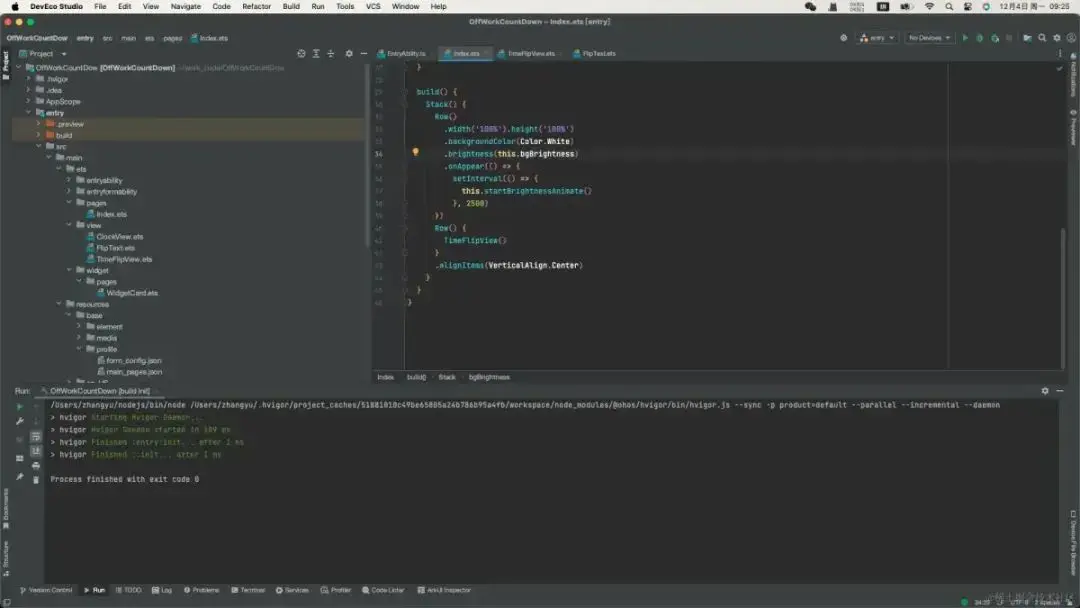Click the user account avatar icon
This screenshot has height=608, width=1080.
[1071, 38]
